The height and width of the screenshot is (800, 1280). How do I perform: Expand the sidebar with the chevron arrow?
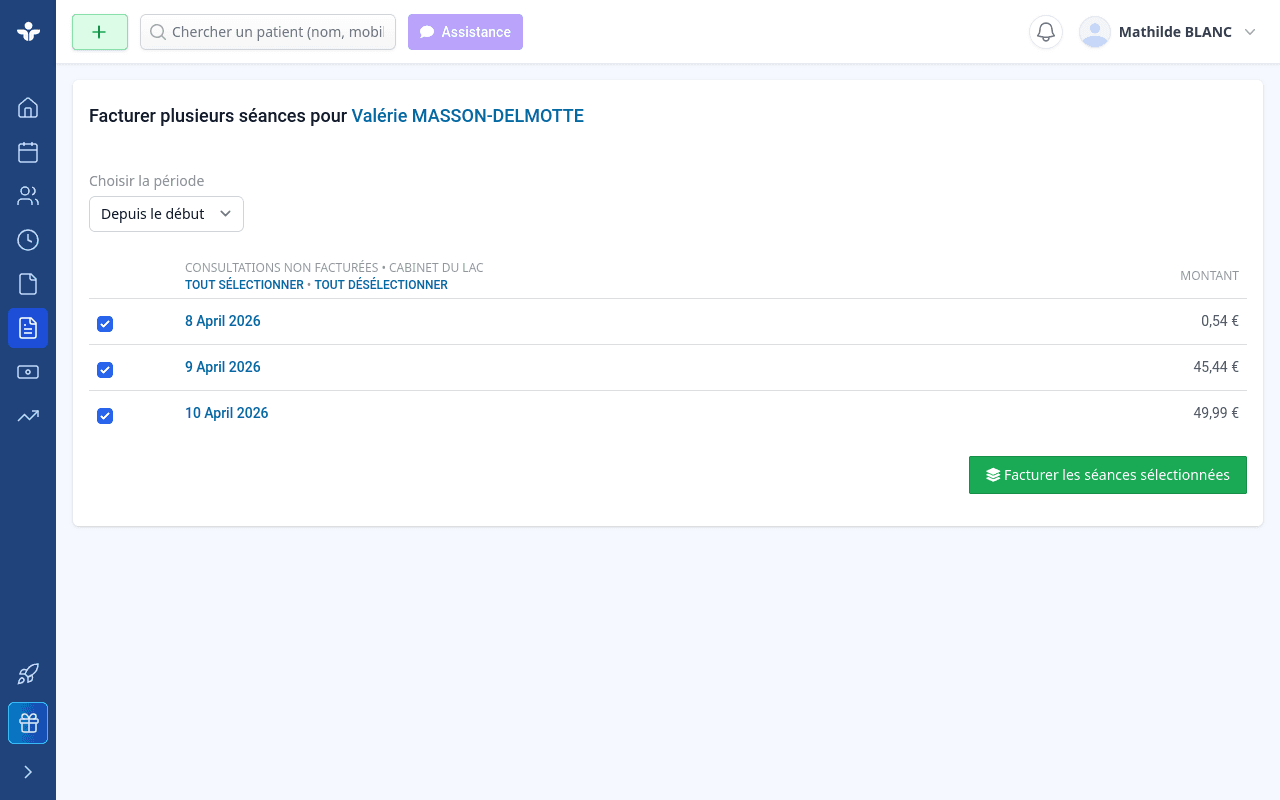[28, 772]
